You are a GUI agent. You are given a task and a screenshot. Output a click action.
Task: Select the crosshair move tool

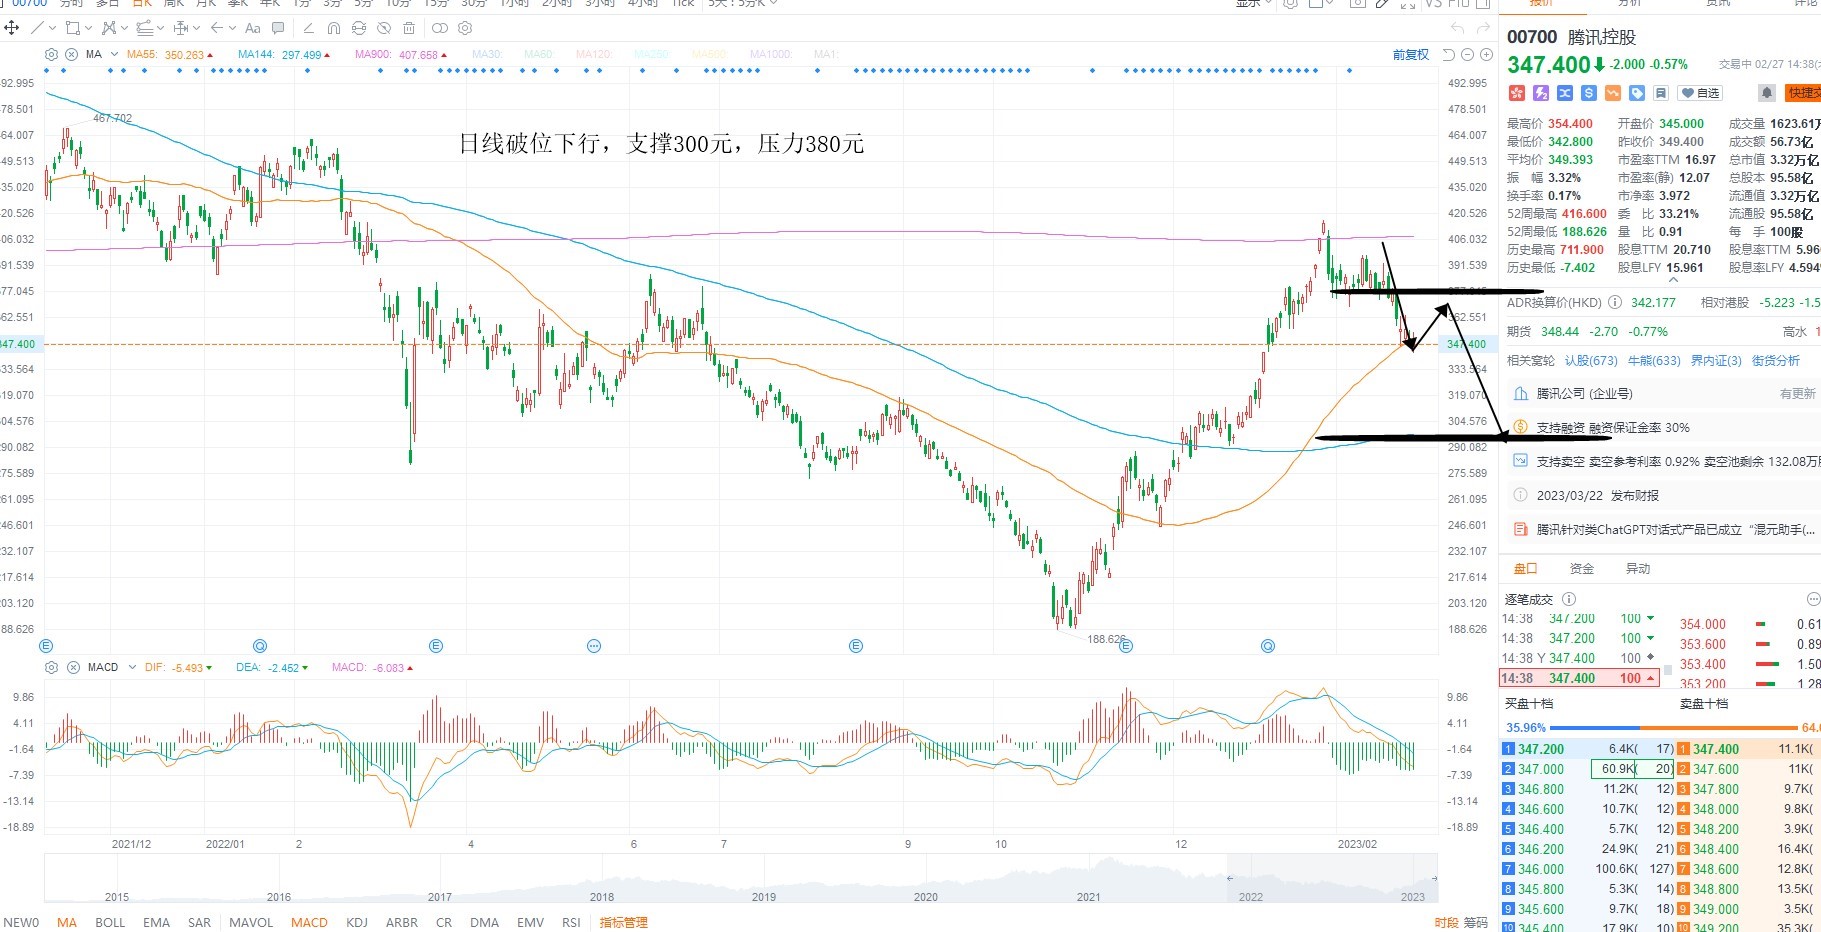click(12, 28)
